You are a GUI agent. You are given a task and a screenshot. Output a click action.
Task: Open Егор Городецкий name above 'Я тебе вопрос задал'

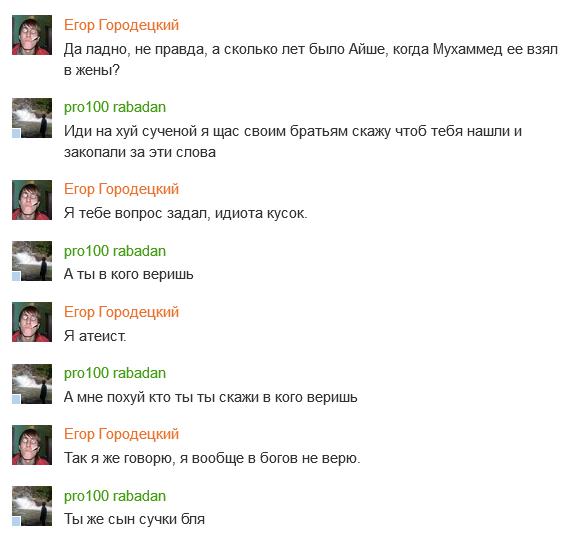121,189
